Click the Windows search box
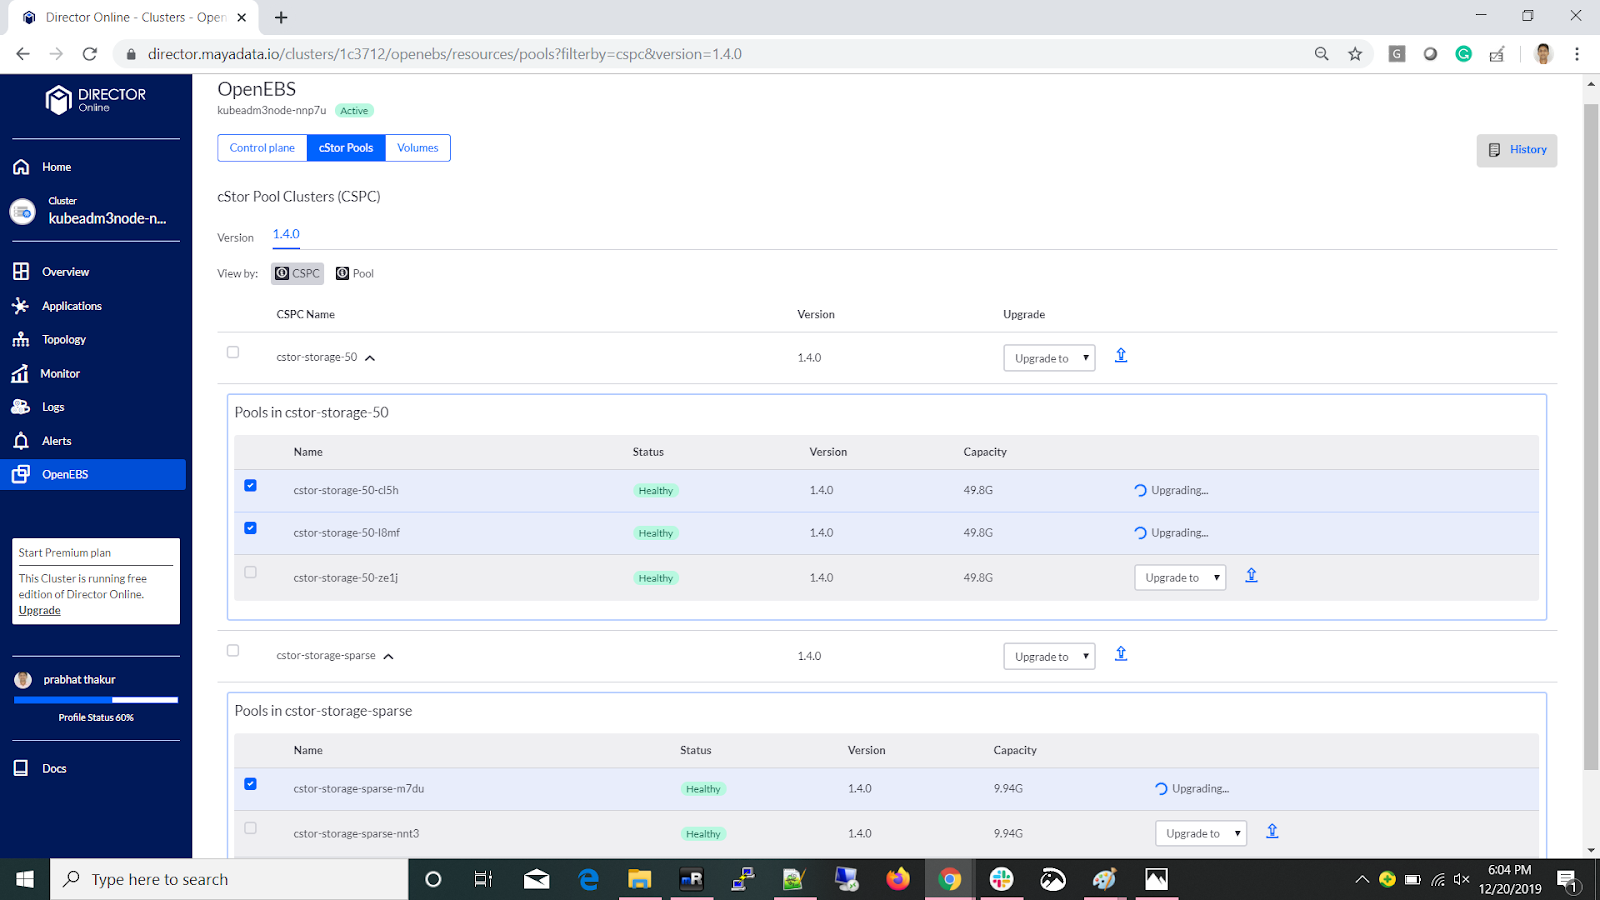This screenshot has width=1600, height=900. pos(230,879)
